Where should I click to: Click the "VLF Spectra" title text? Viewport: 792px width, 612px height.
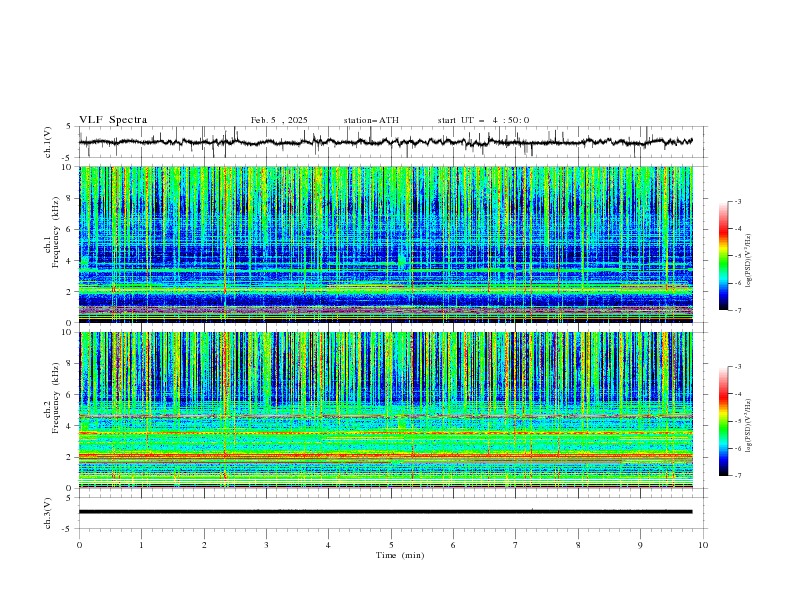113,120
